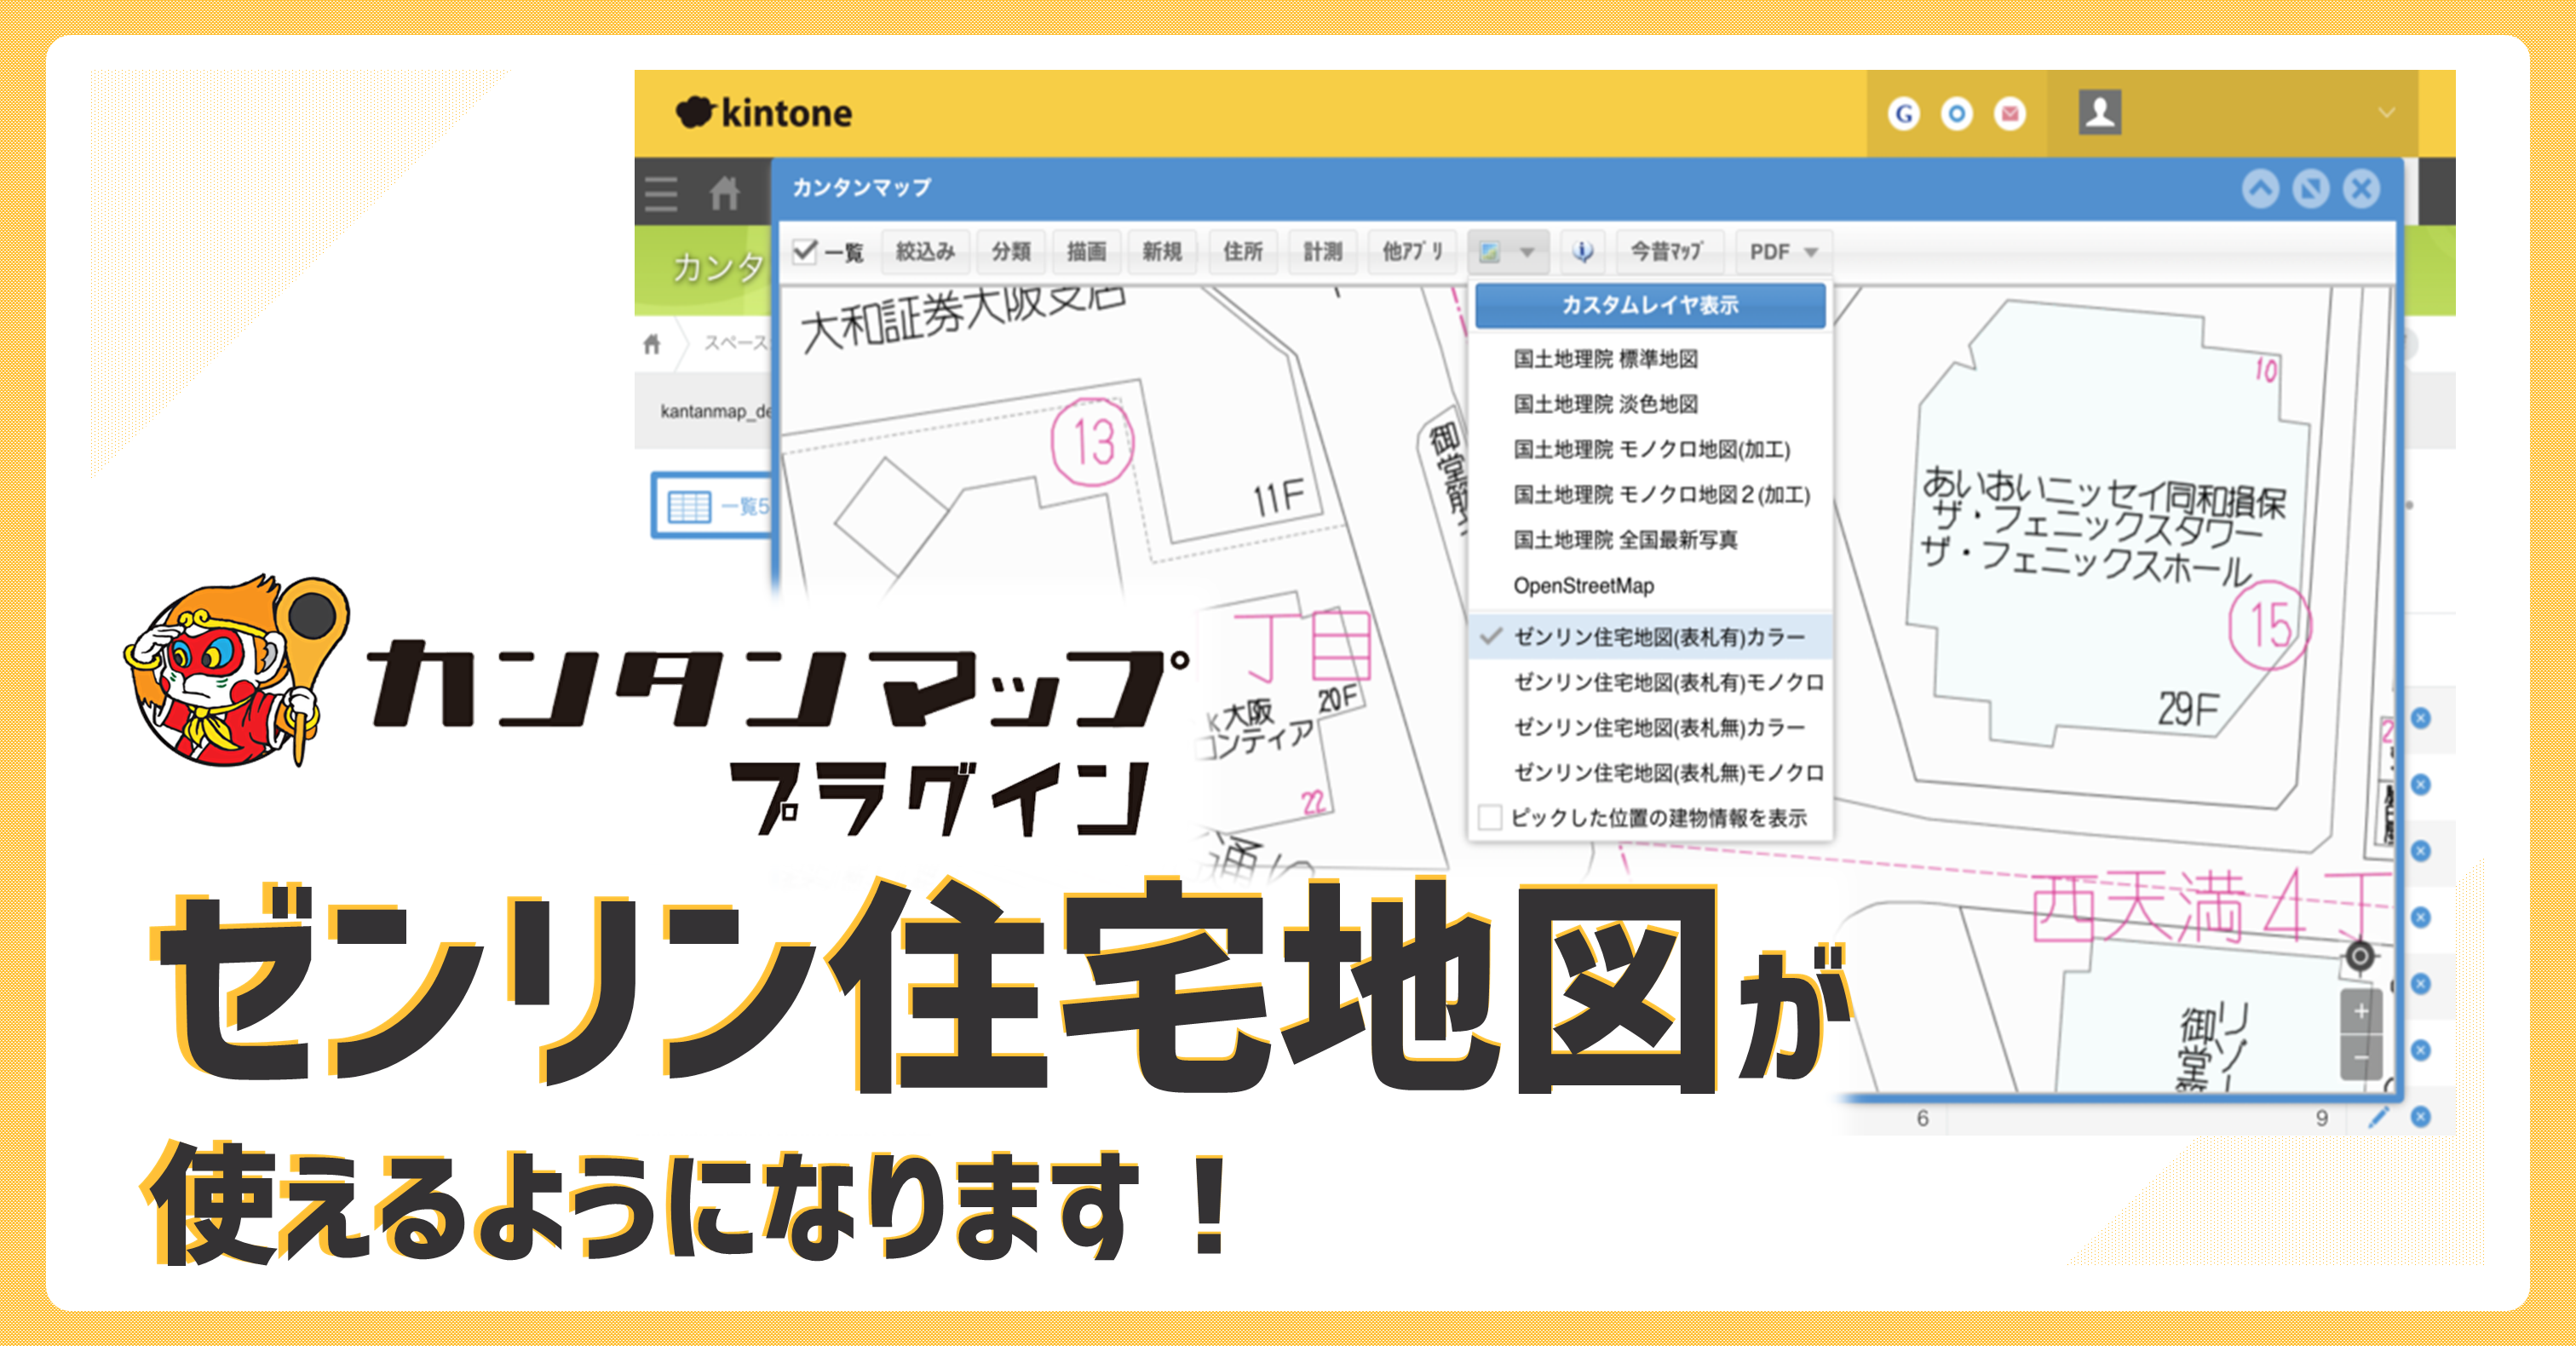Viewport: 2576px width, 1346px height.
Task: Click the circled 15 map label
Action: pos(2270,625)
